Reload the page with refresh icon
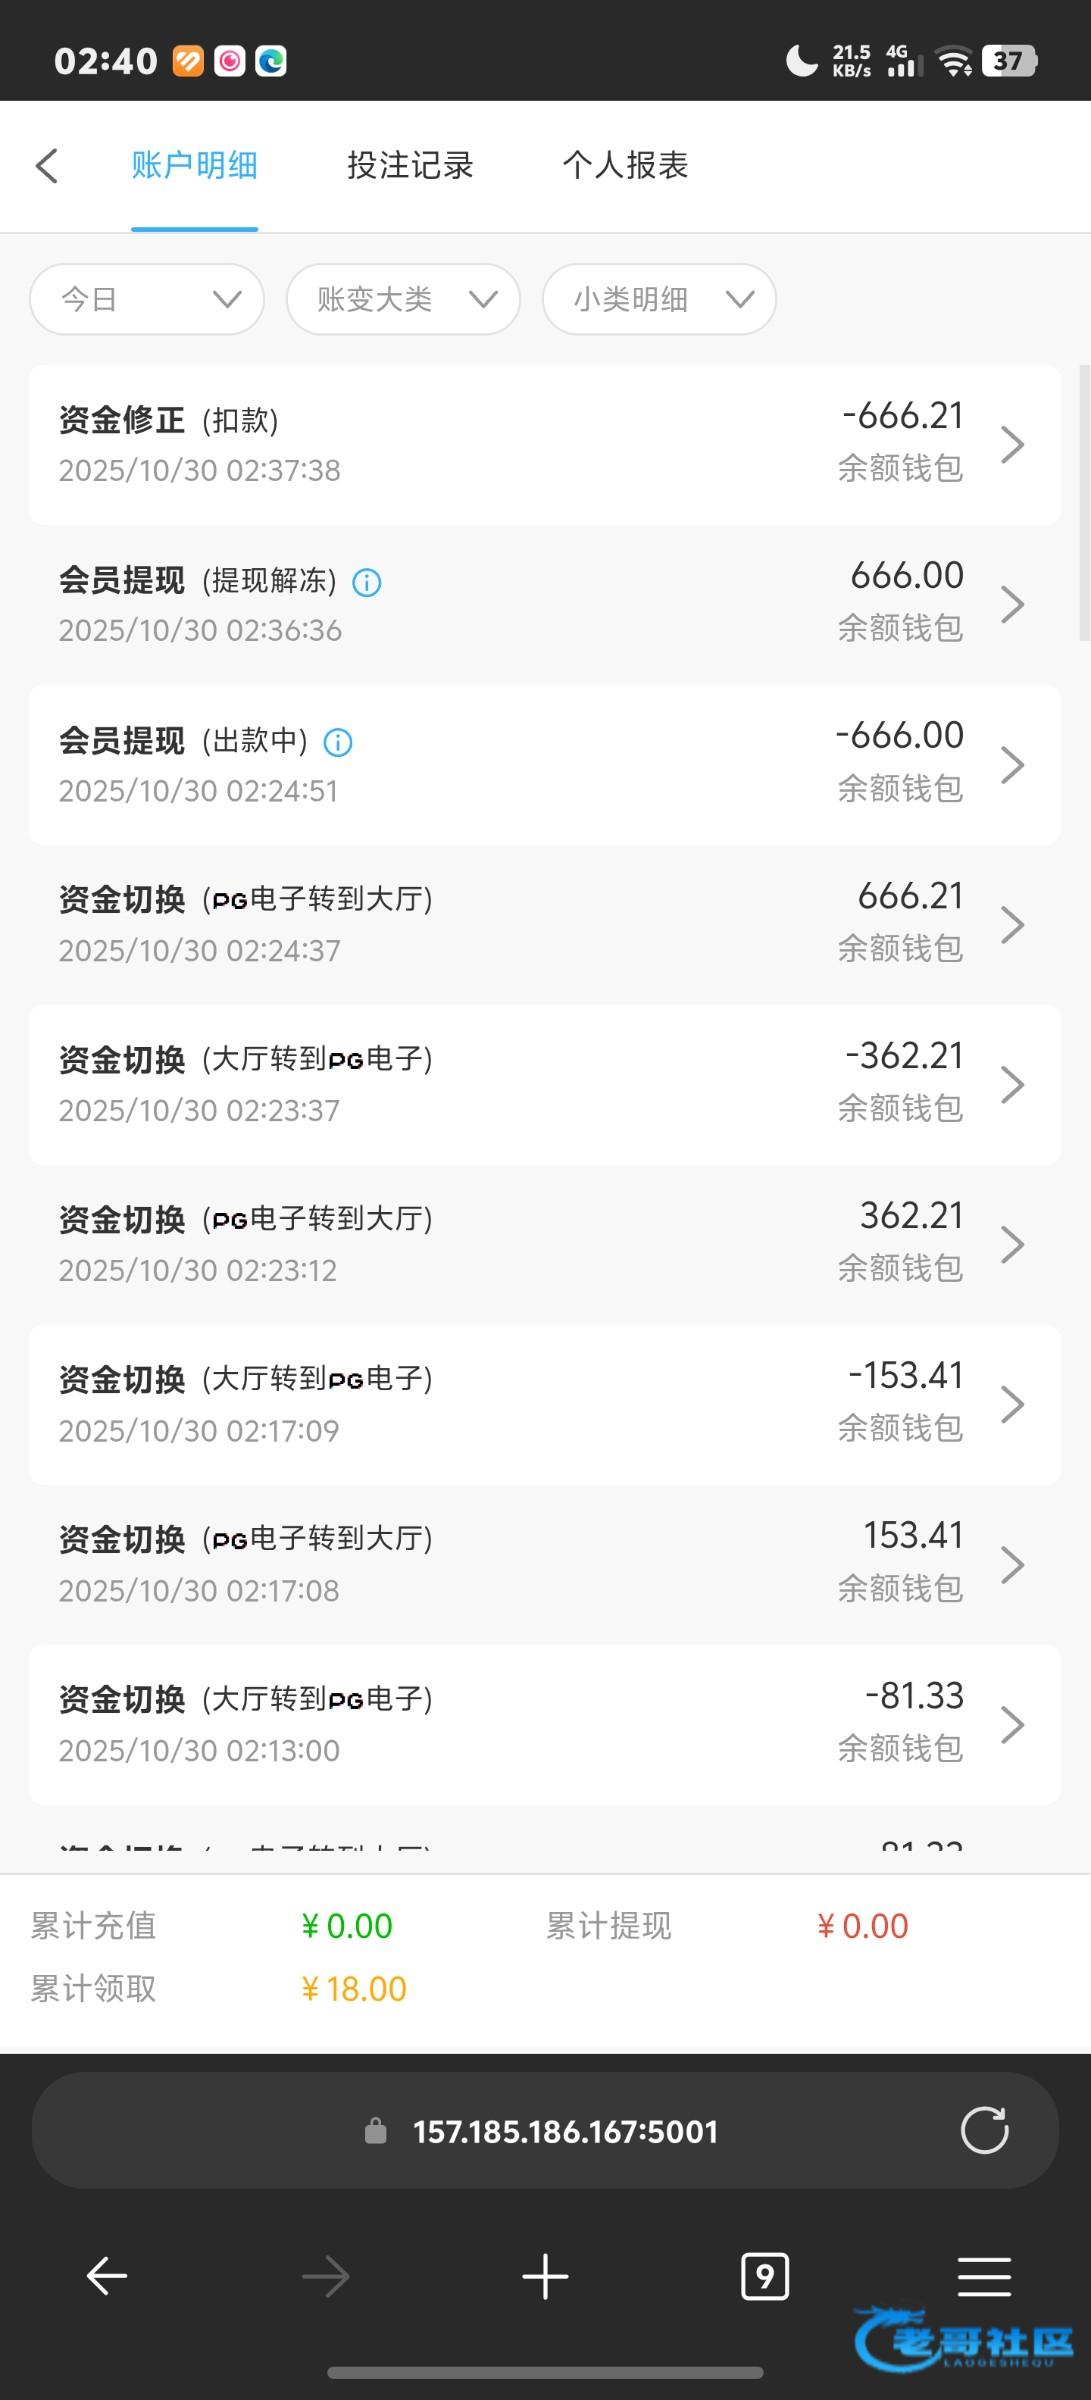Image resolution: width=1091 pixels, height=2400 pixels. (x=984, y=2130)
